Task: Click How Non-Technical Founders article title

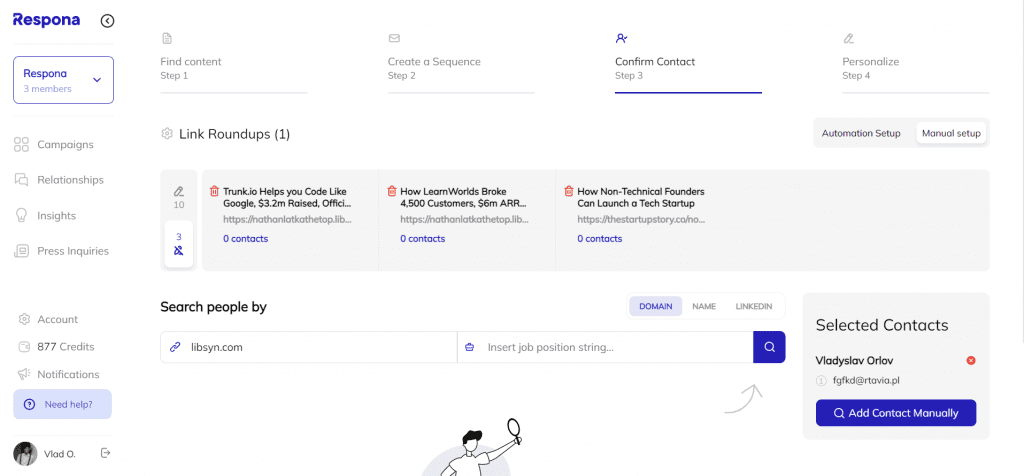Action: (641, 198)
